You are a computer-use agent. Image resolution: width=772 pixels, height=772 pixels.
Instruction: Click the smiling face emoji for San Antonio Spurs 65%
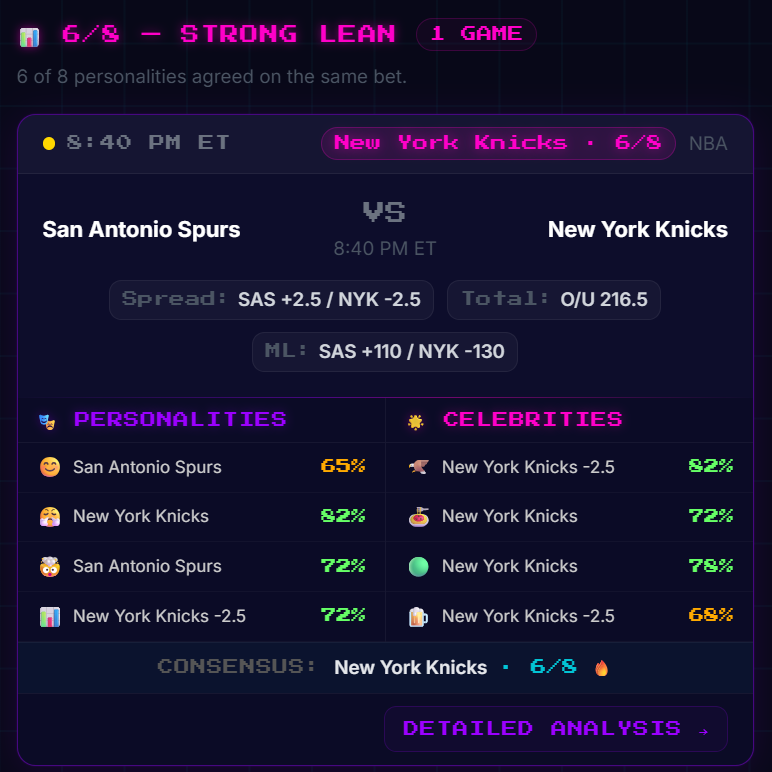click(50, 467)
